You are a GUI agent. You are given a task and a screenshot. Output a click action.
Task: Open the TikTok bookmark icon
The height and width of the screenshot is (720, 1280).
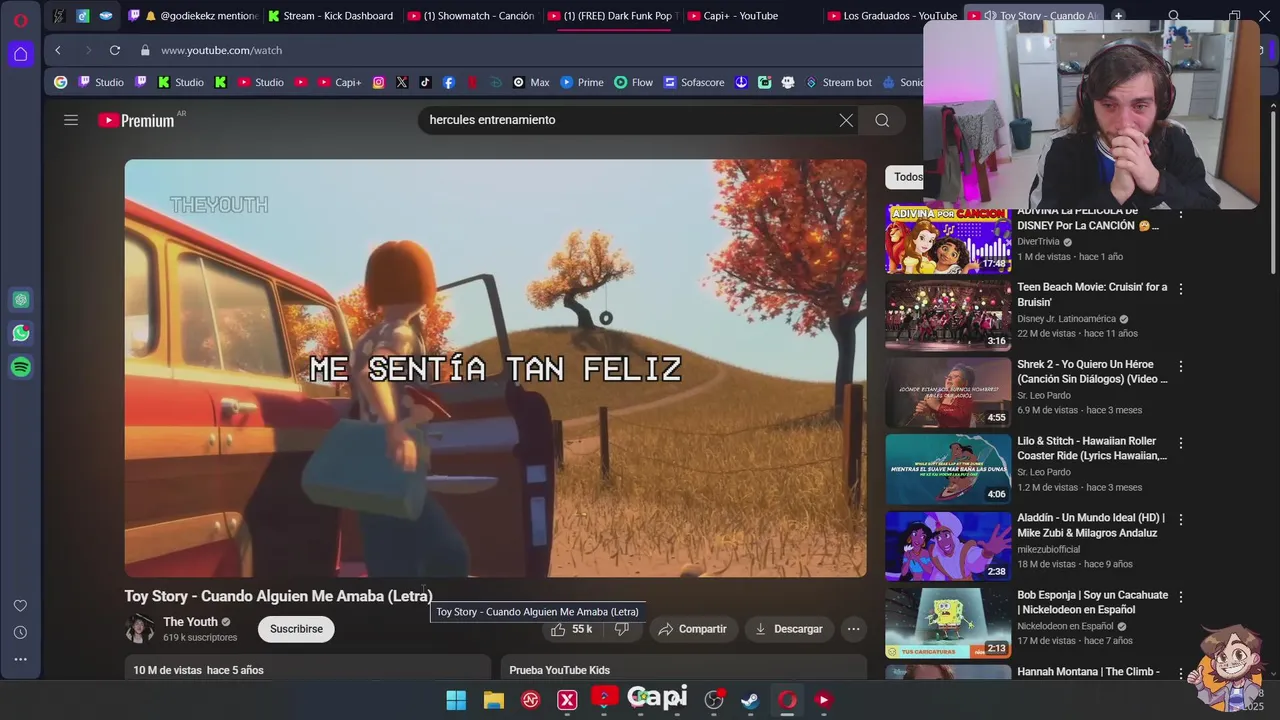[x=425, y=82]
